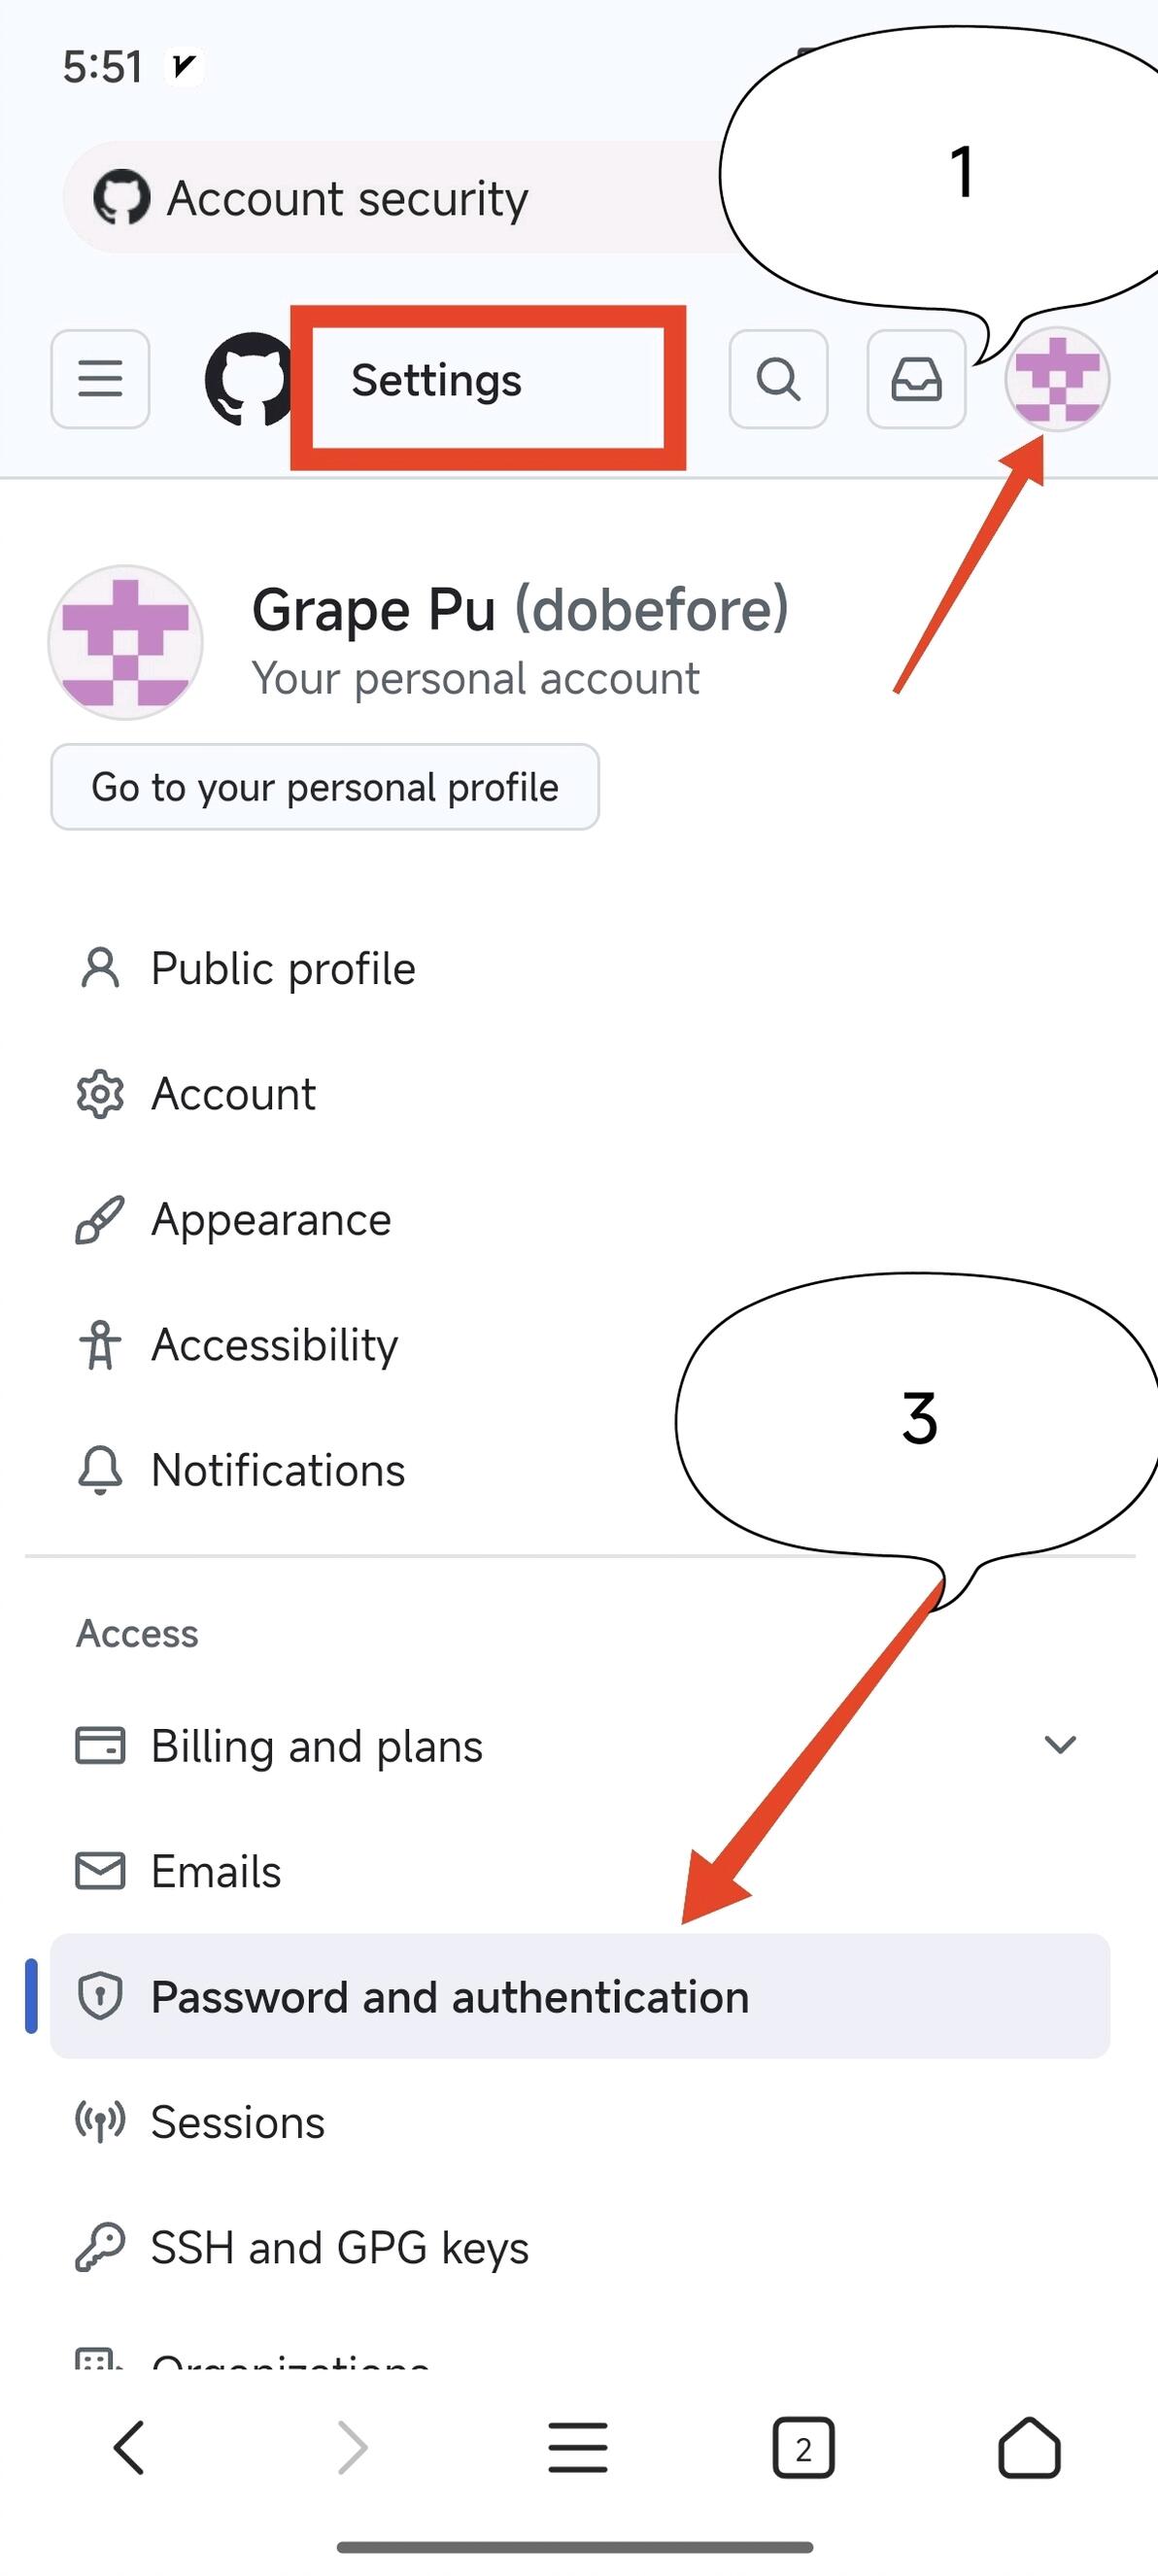
Task: Go to browser home page
Action: tap(1029, 2448)
